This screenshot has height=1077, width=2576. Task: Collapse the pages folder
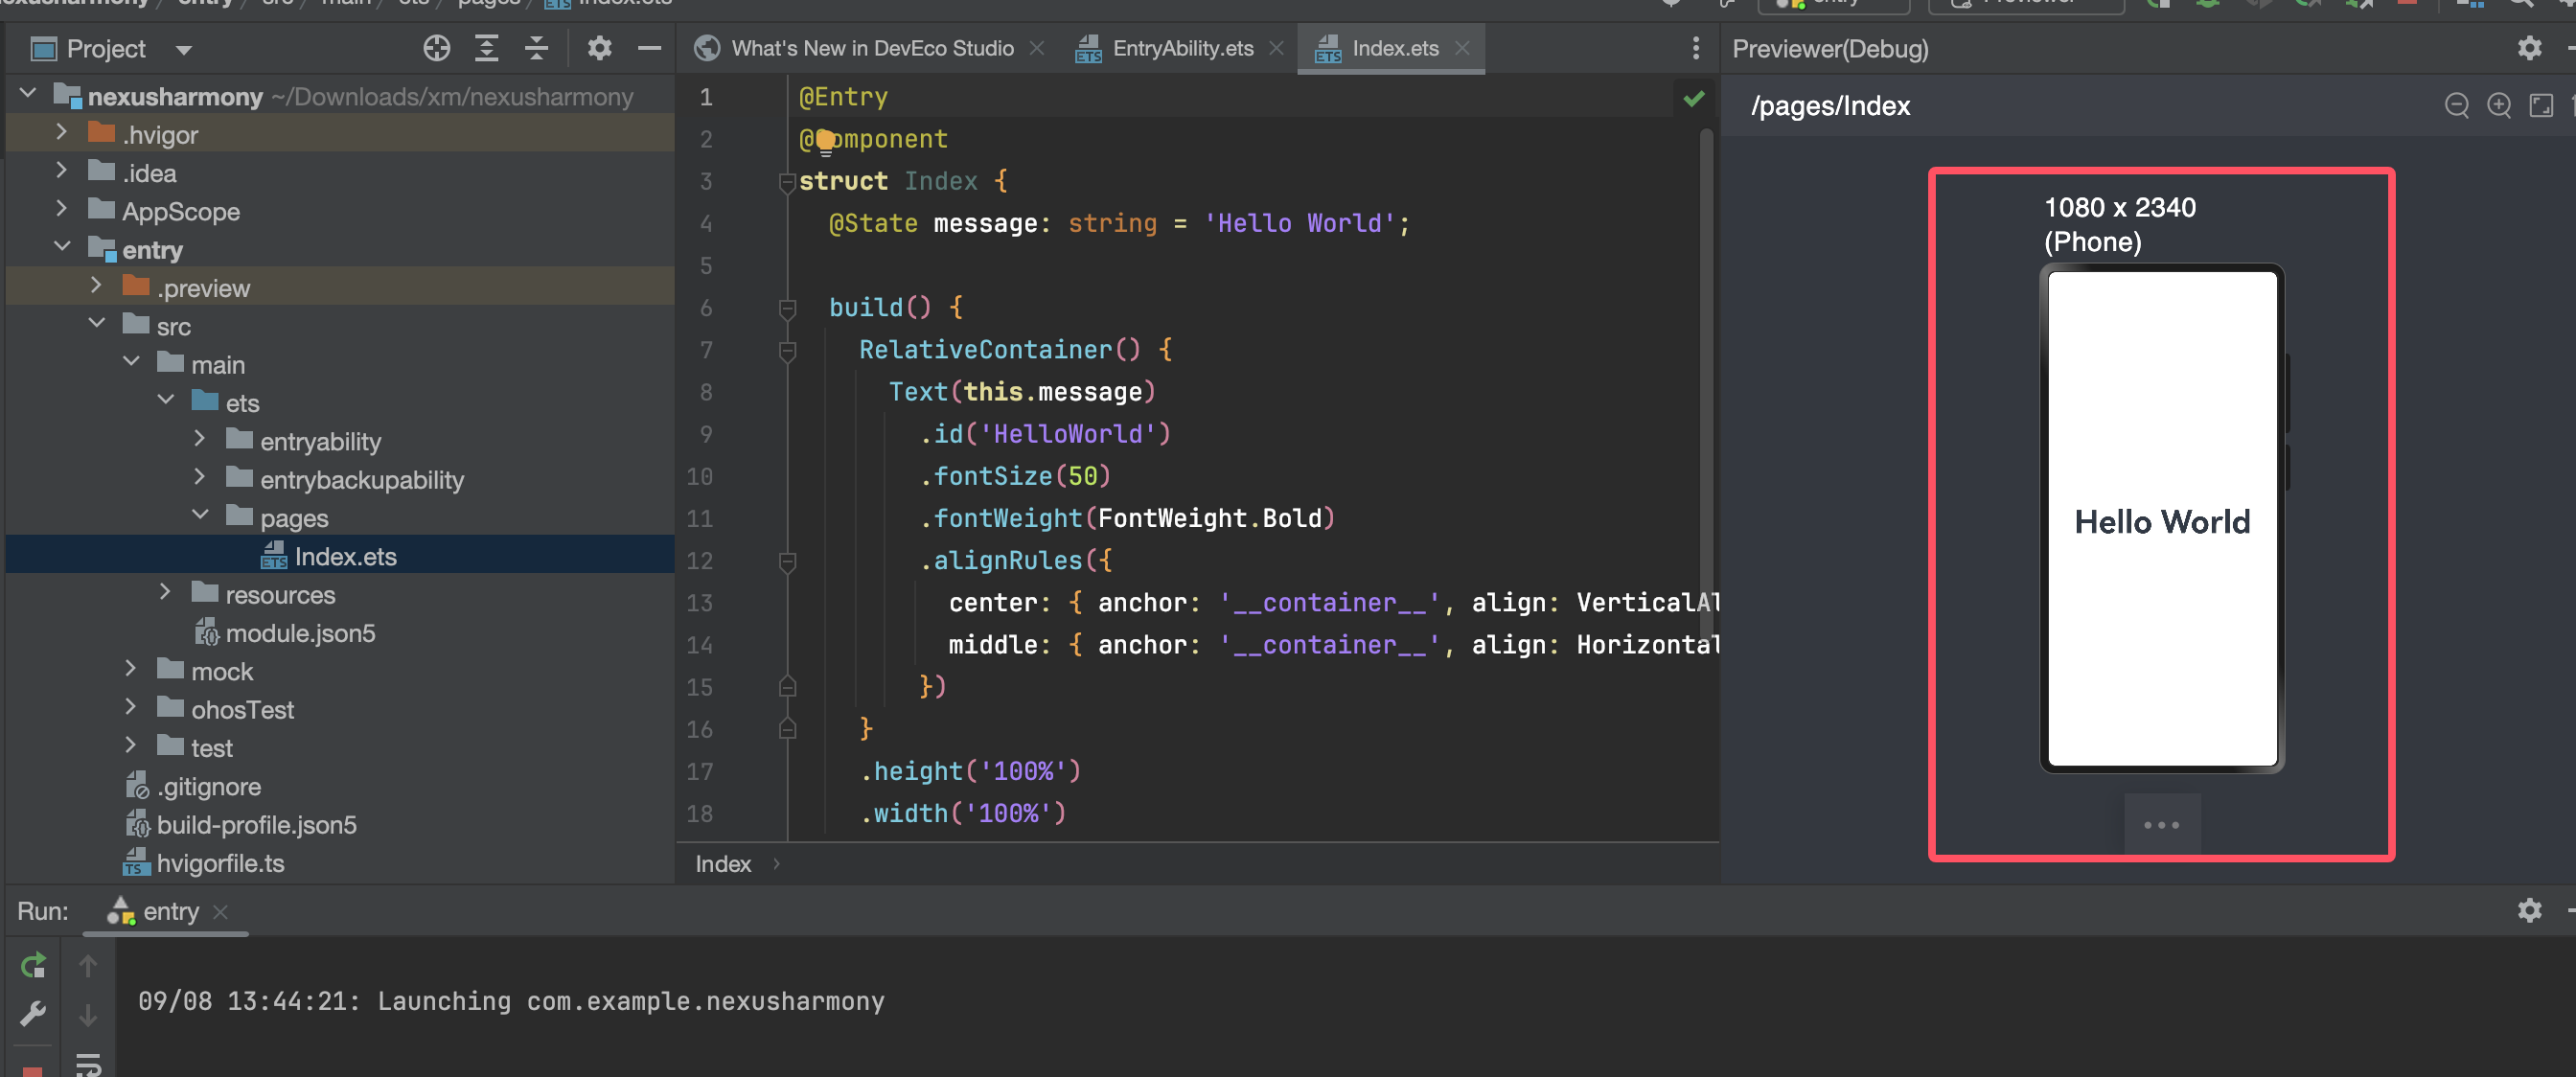(x=200, y=516)
